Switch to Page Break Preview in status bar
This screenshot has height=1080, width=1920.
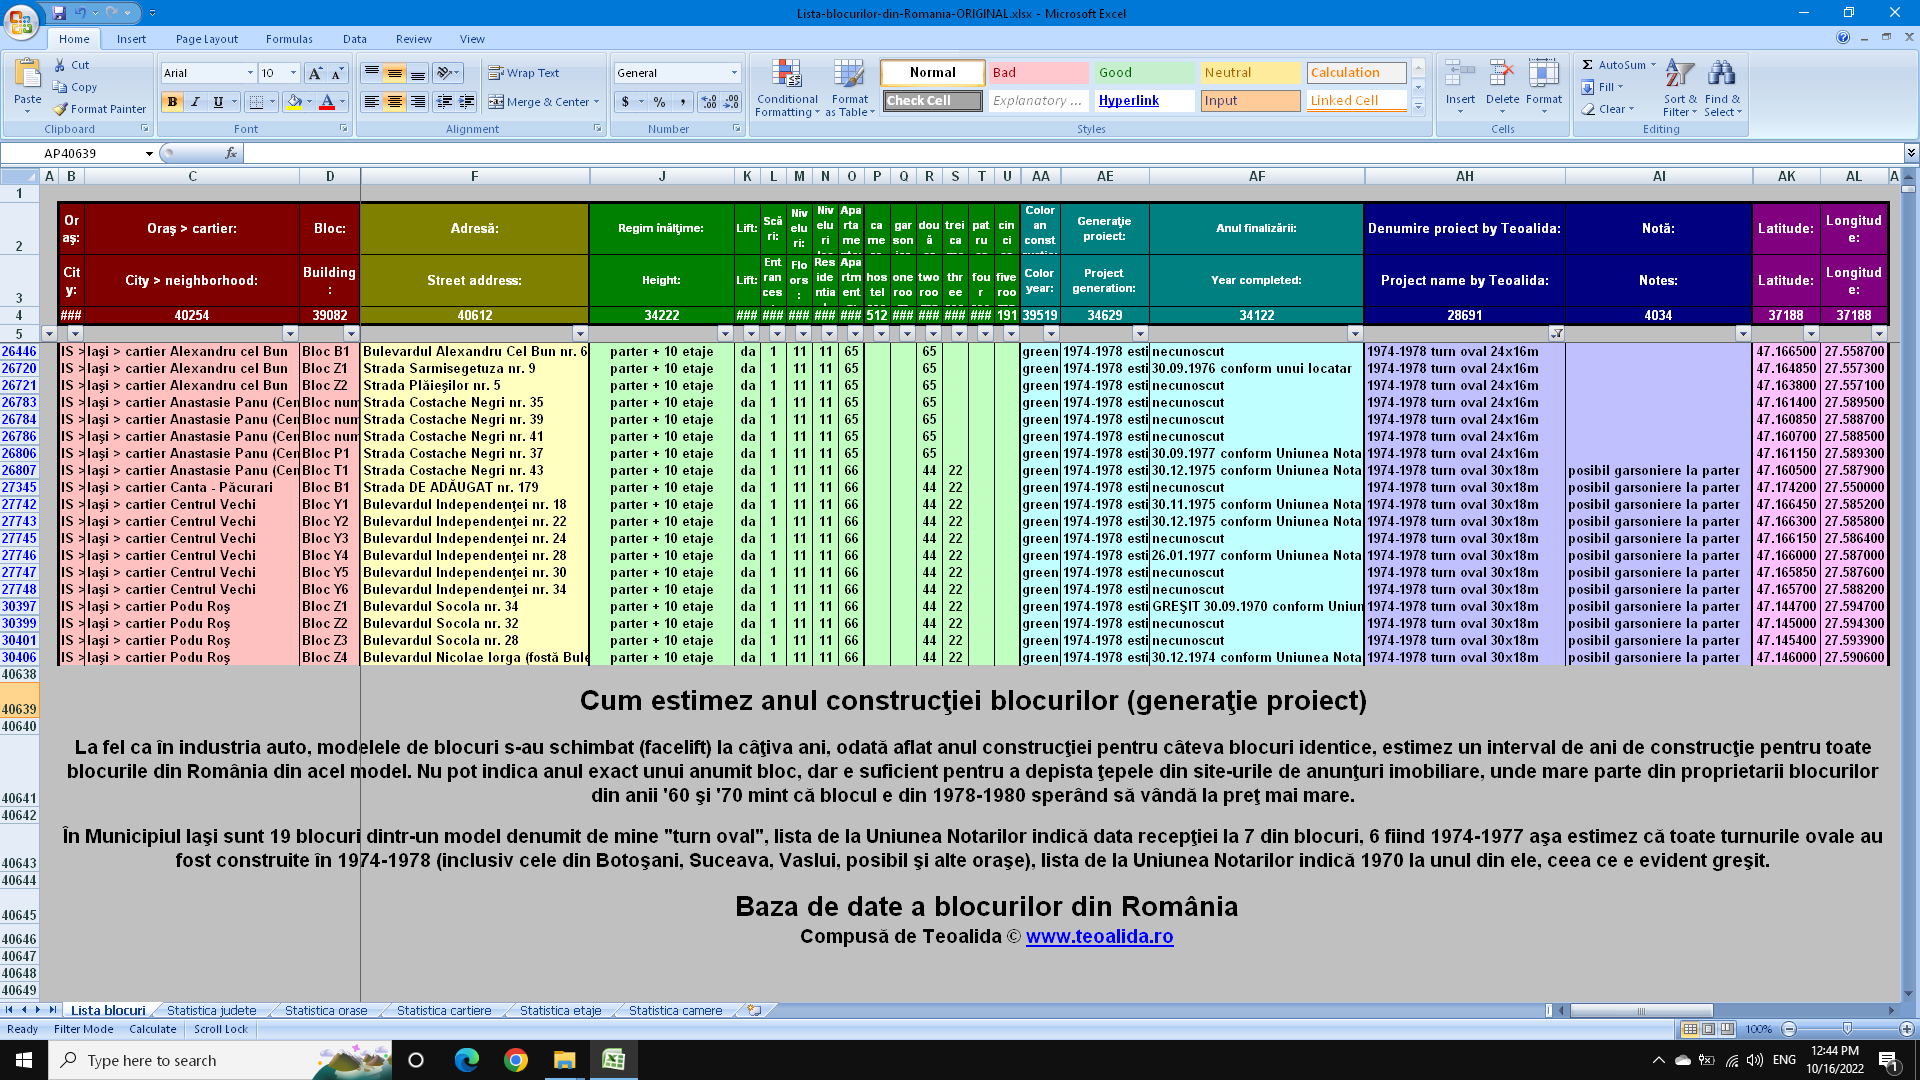1728,1029
